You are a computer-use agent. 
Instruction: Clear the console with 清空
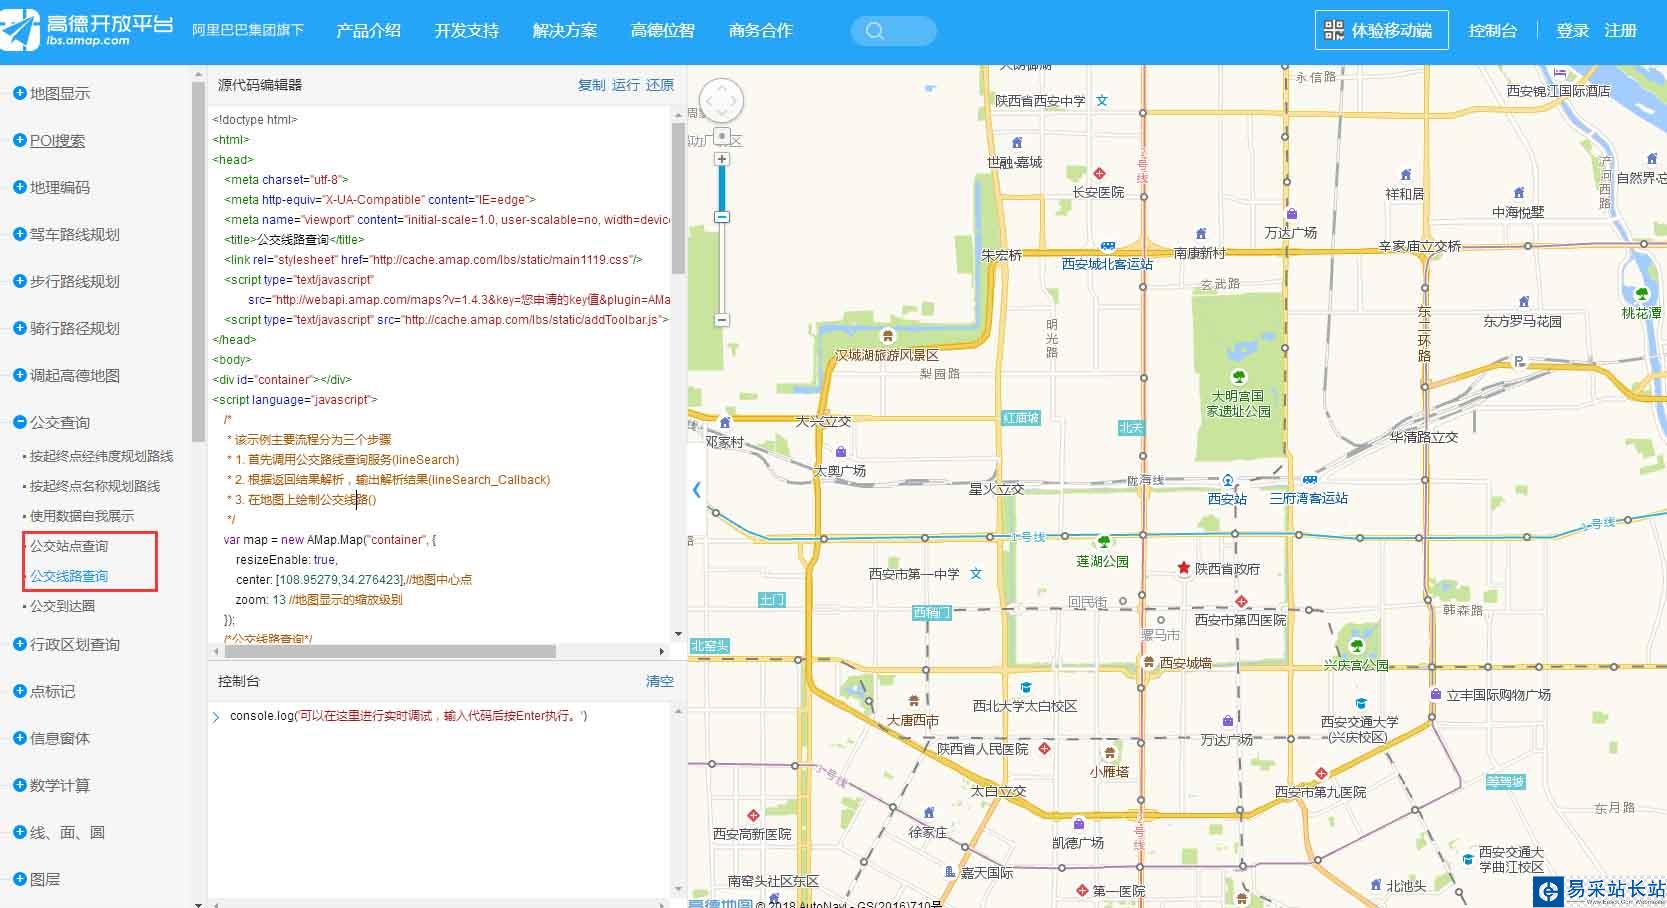click(x=660, y=681)
